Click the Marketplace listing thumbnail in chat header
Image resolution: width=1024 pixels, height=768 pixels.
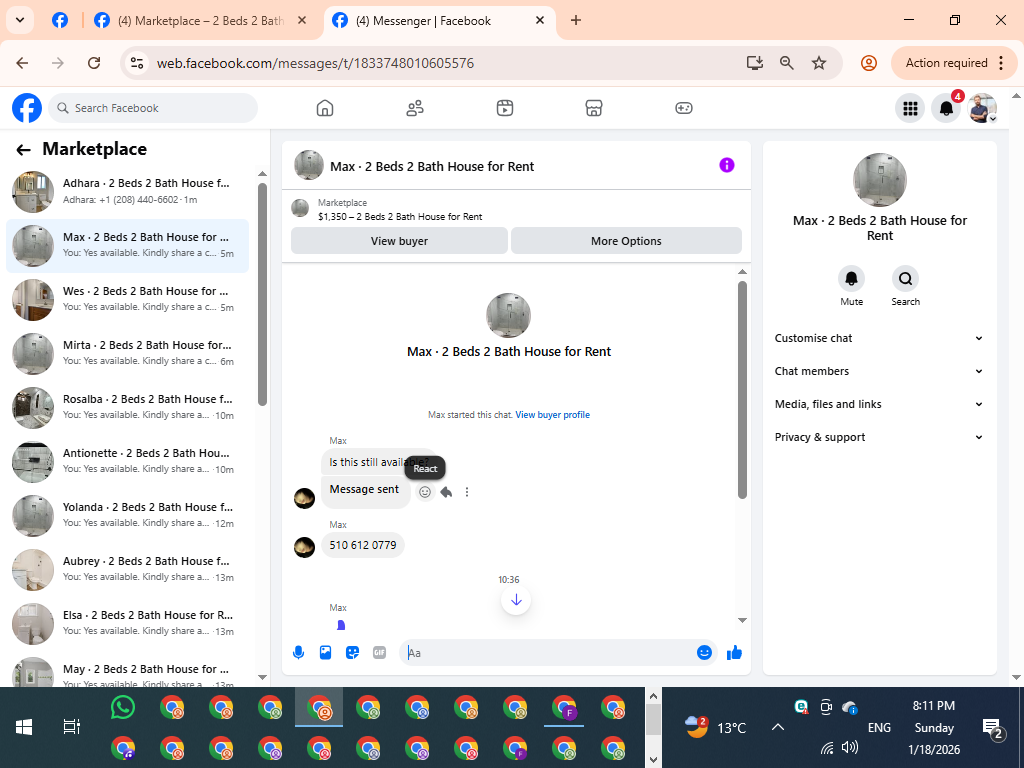point(300,208)
